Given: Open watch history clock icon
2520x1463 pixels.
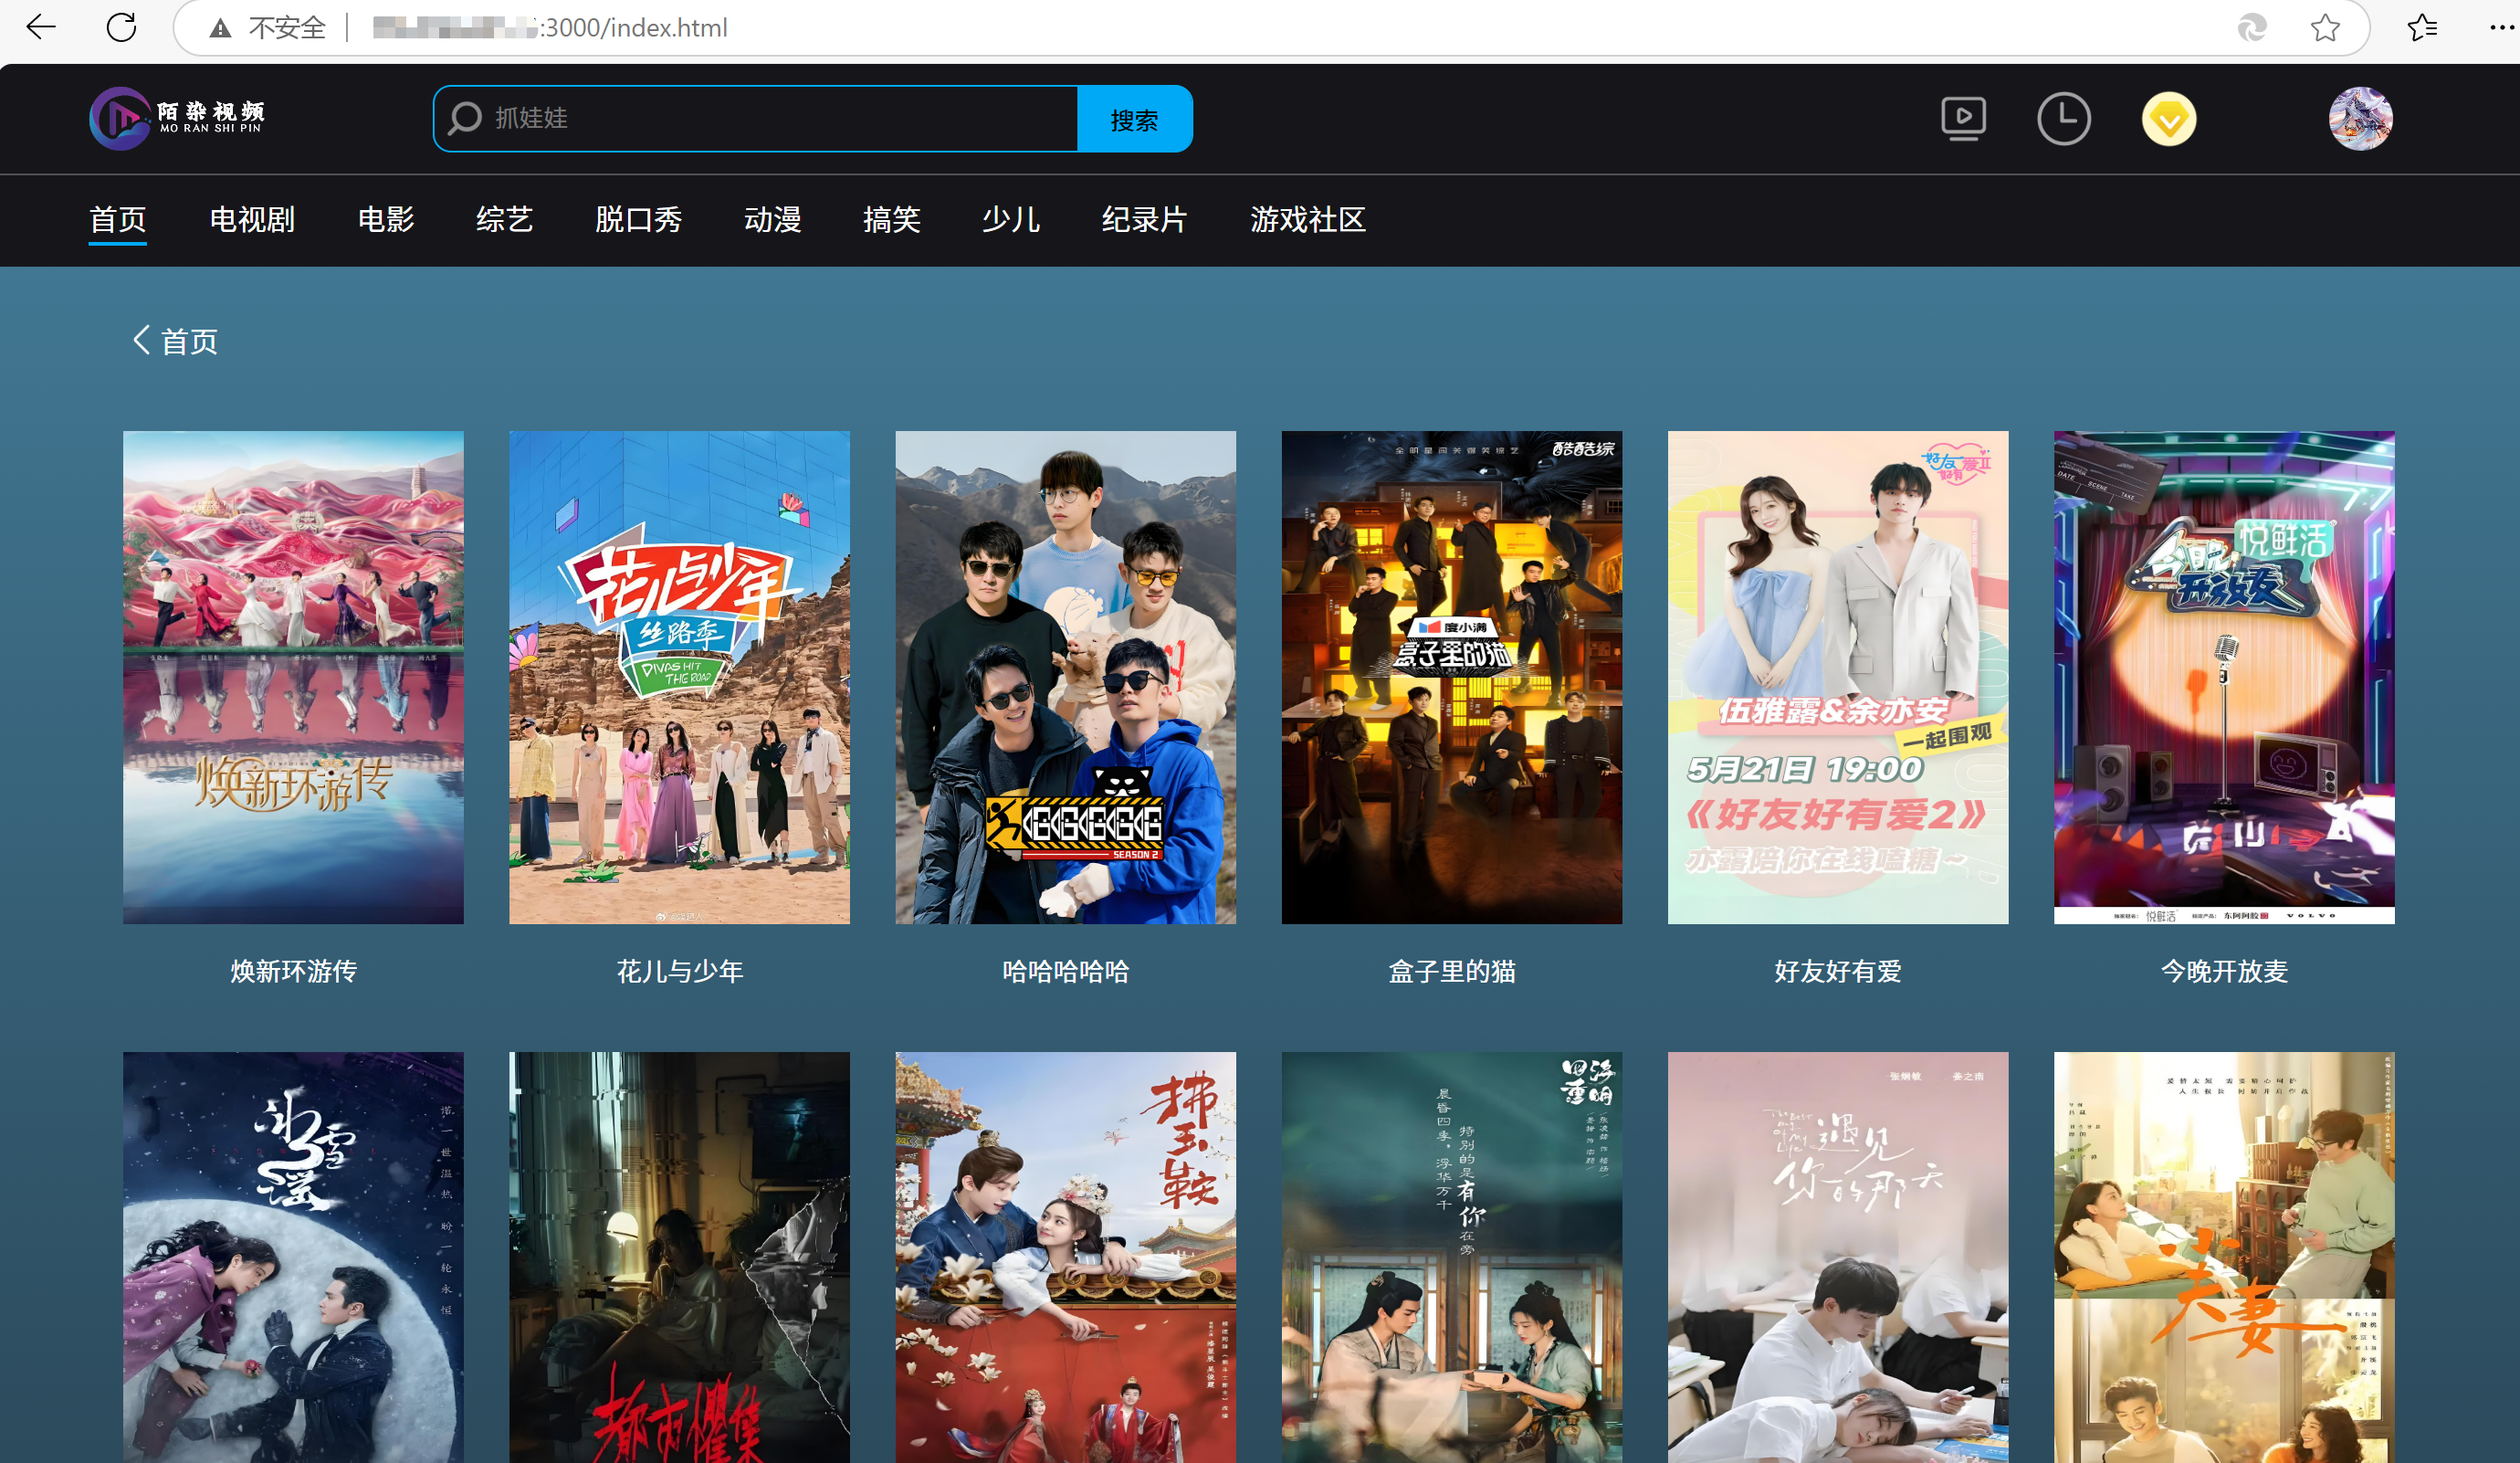Looking at the screenshot, I should point(2063,119).
